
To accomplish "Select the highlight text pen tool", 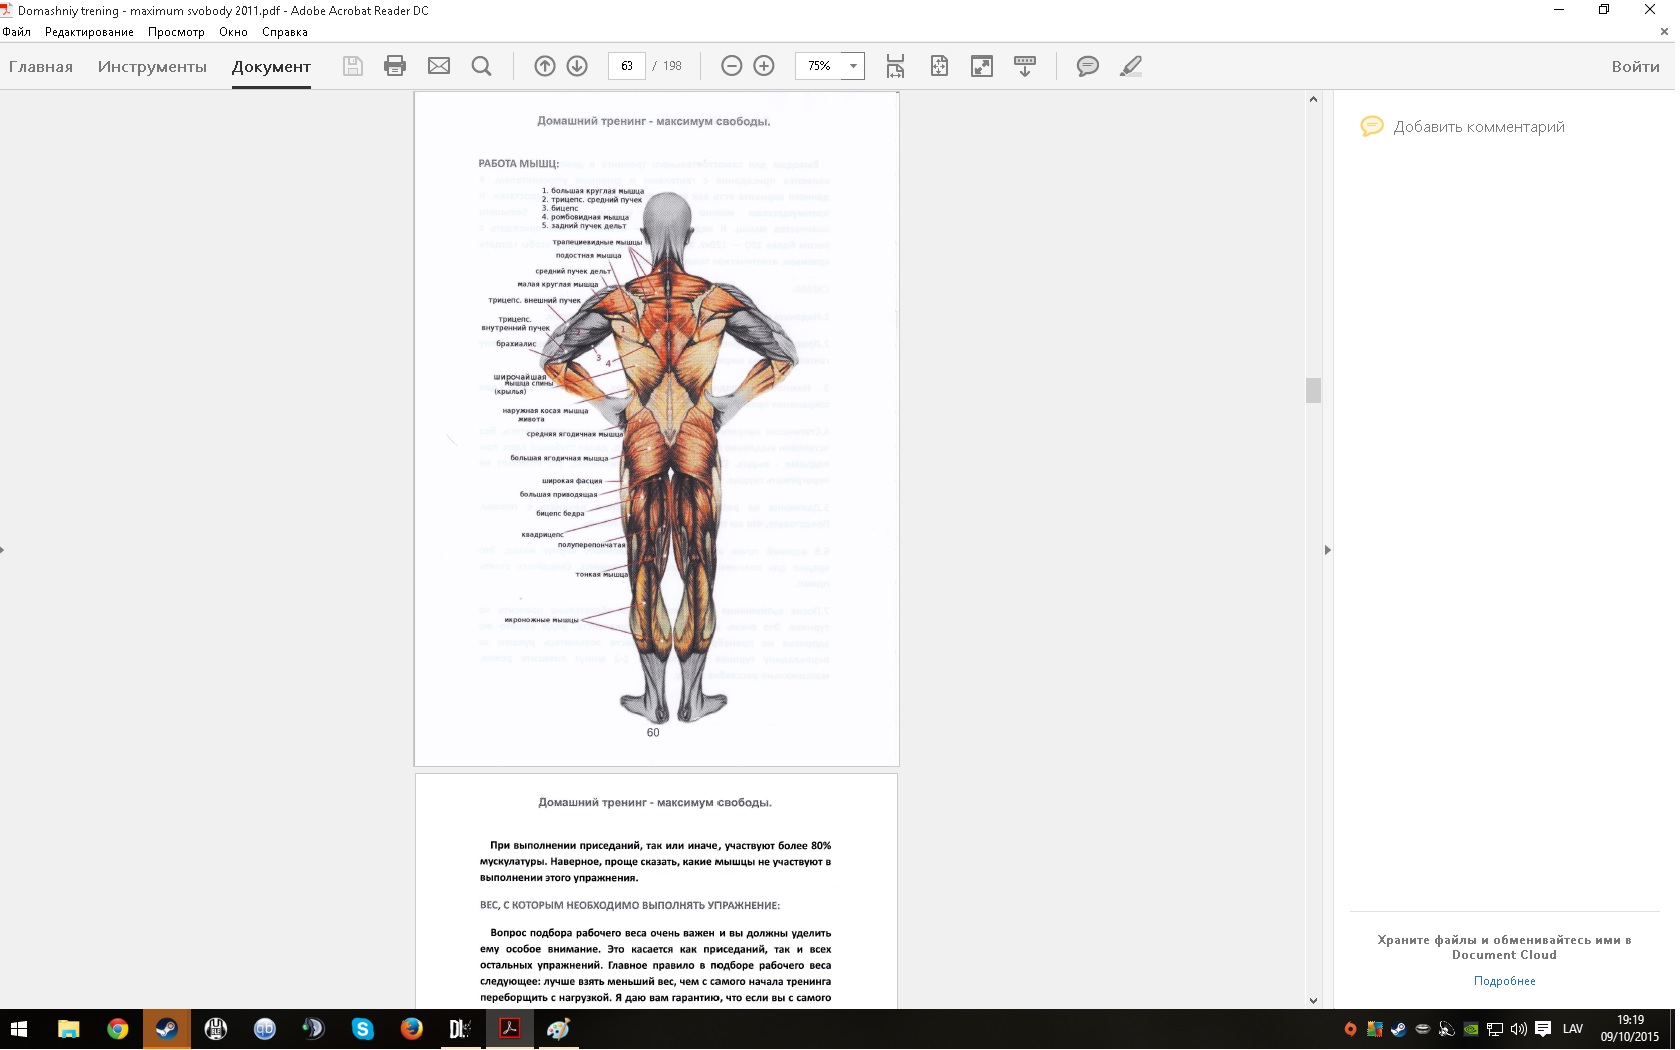I will pyautogui.click(x=1131, y=66).
